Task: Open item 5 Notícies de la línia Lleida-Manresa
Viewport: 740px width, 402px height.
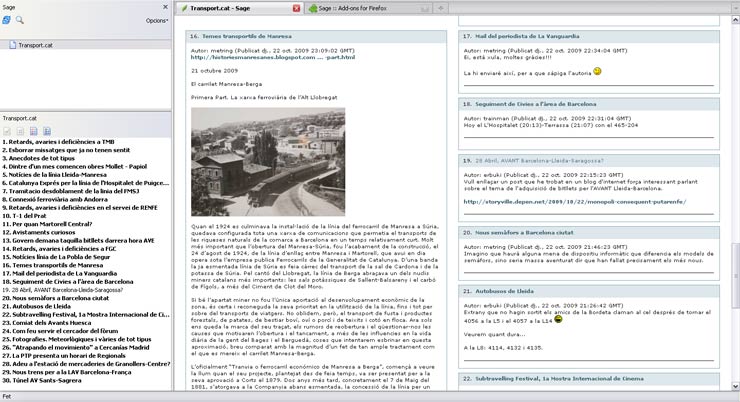Action: 54,175
